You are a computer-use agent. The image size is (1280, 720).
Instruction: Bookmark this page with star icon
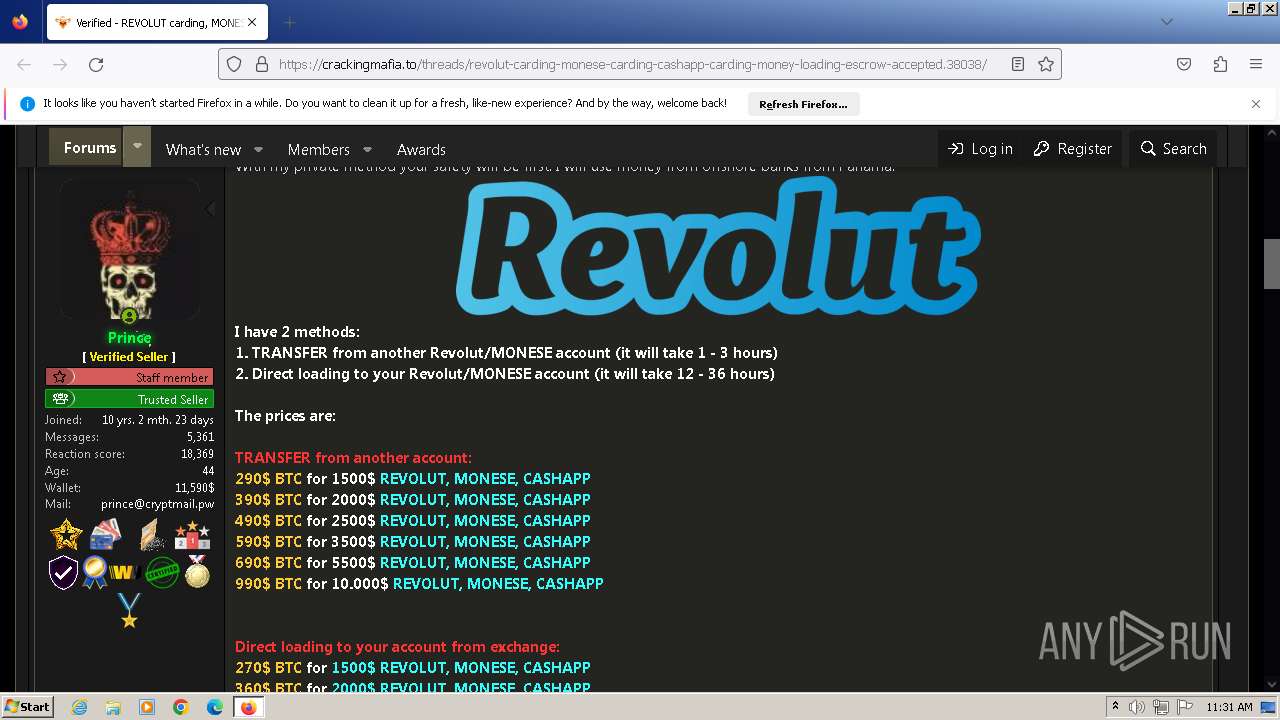tap(1046, 64)
